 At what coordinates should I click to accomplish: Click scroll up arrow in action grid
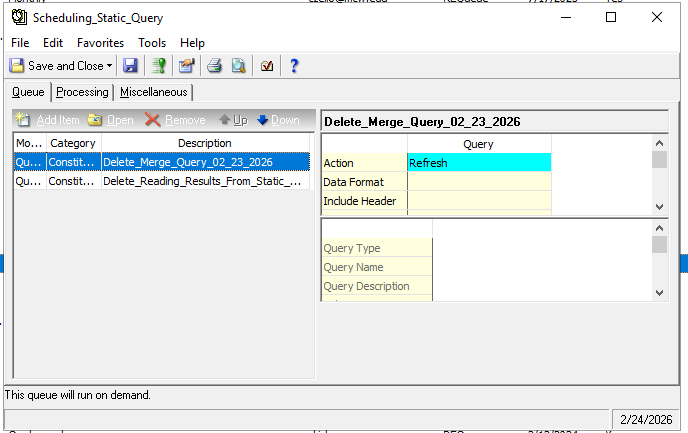(x=659, y=143)
